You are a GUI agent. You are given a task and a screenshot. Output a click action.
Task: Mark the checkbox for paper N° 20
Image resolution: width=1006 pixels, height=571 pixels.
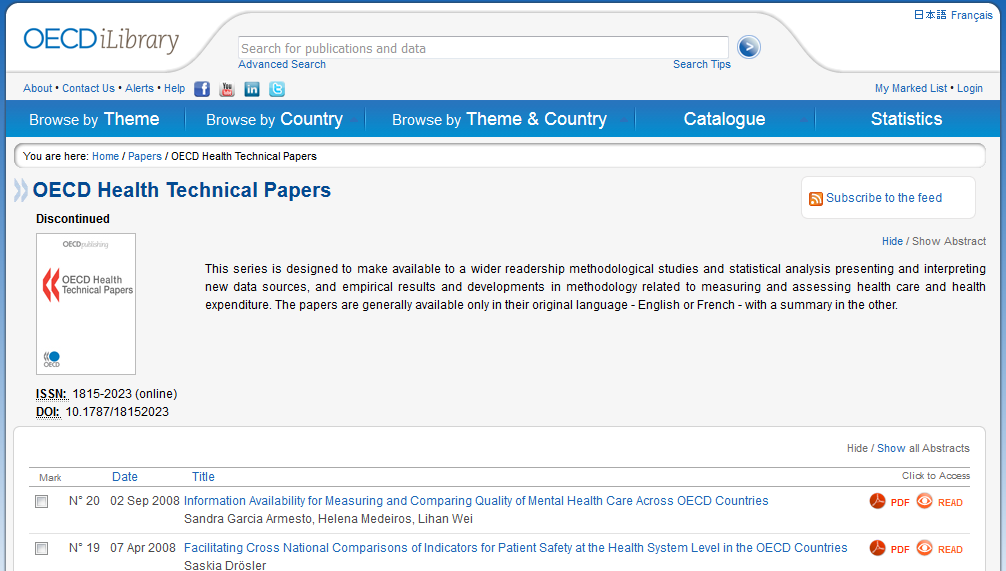click(x=42, y=502)
